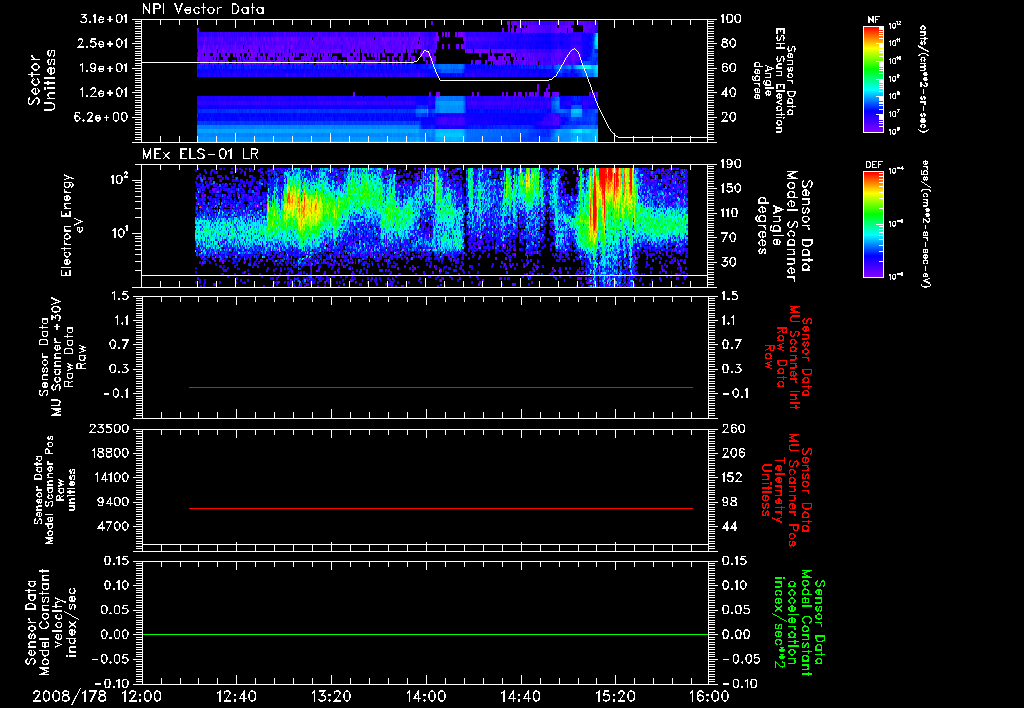Click the DEF label above the color bar
The height and width of the screenshot is (708, 1024).
(874, 165)
